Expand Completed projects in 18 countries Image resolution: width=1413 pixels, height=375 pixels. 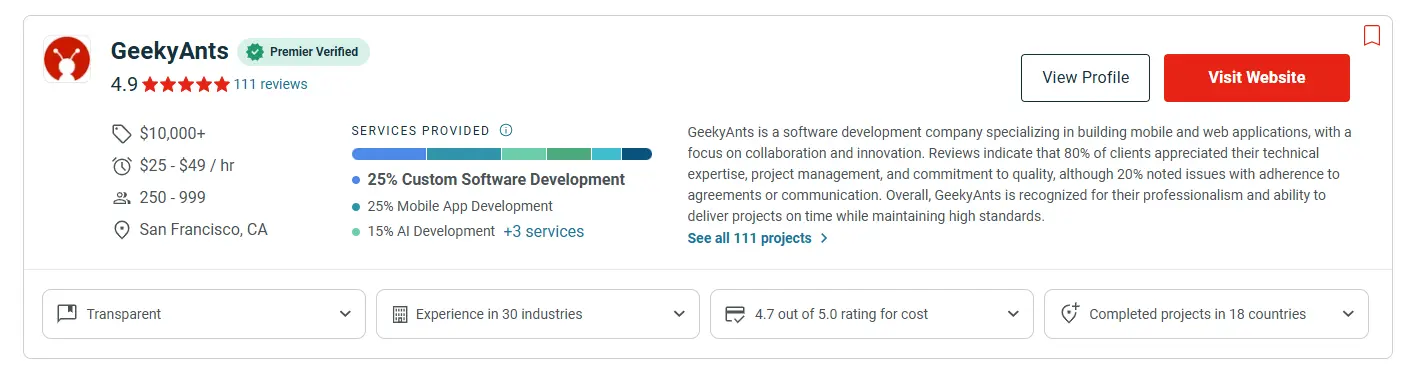pyautogui.click(x=1206, y=314)
